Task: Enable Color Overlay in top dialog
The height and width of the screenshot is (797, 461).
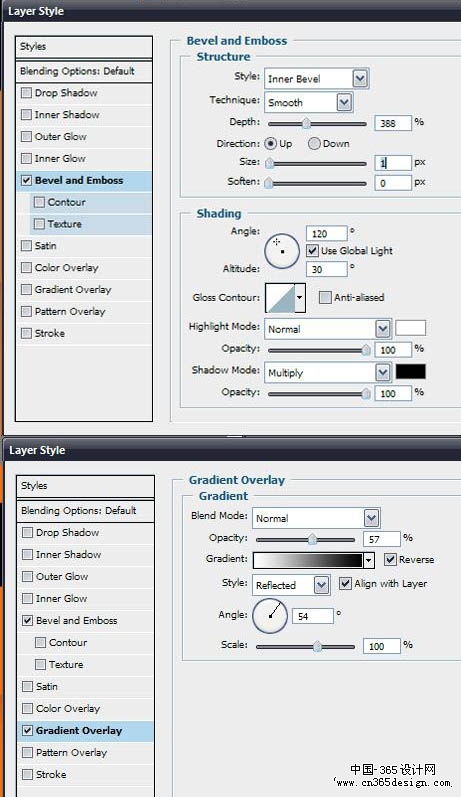Action: (x=26, y=268)
